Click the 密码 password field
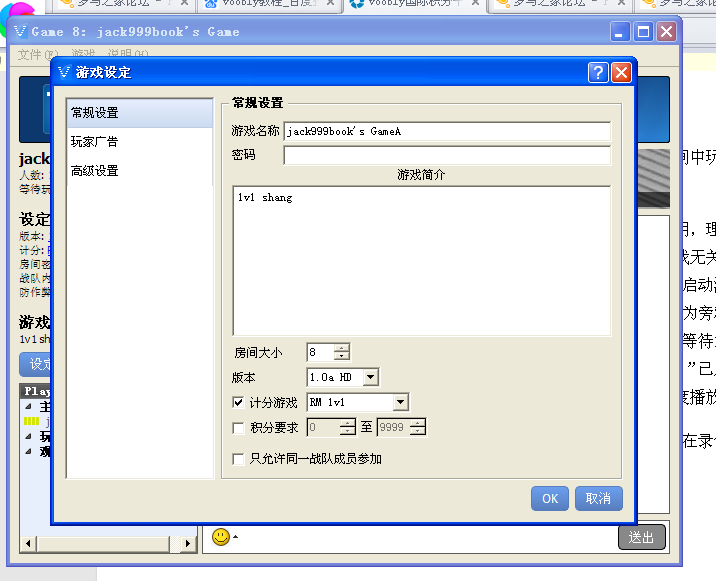This screenshot has width=716, height=581. 447,155
